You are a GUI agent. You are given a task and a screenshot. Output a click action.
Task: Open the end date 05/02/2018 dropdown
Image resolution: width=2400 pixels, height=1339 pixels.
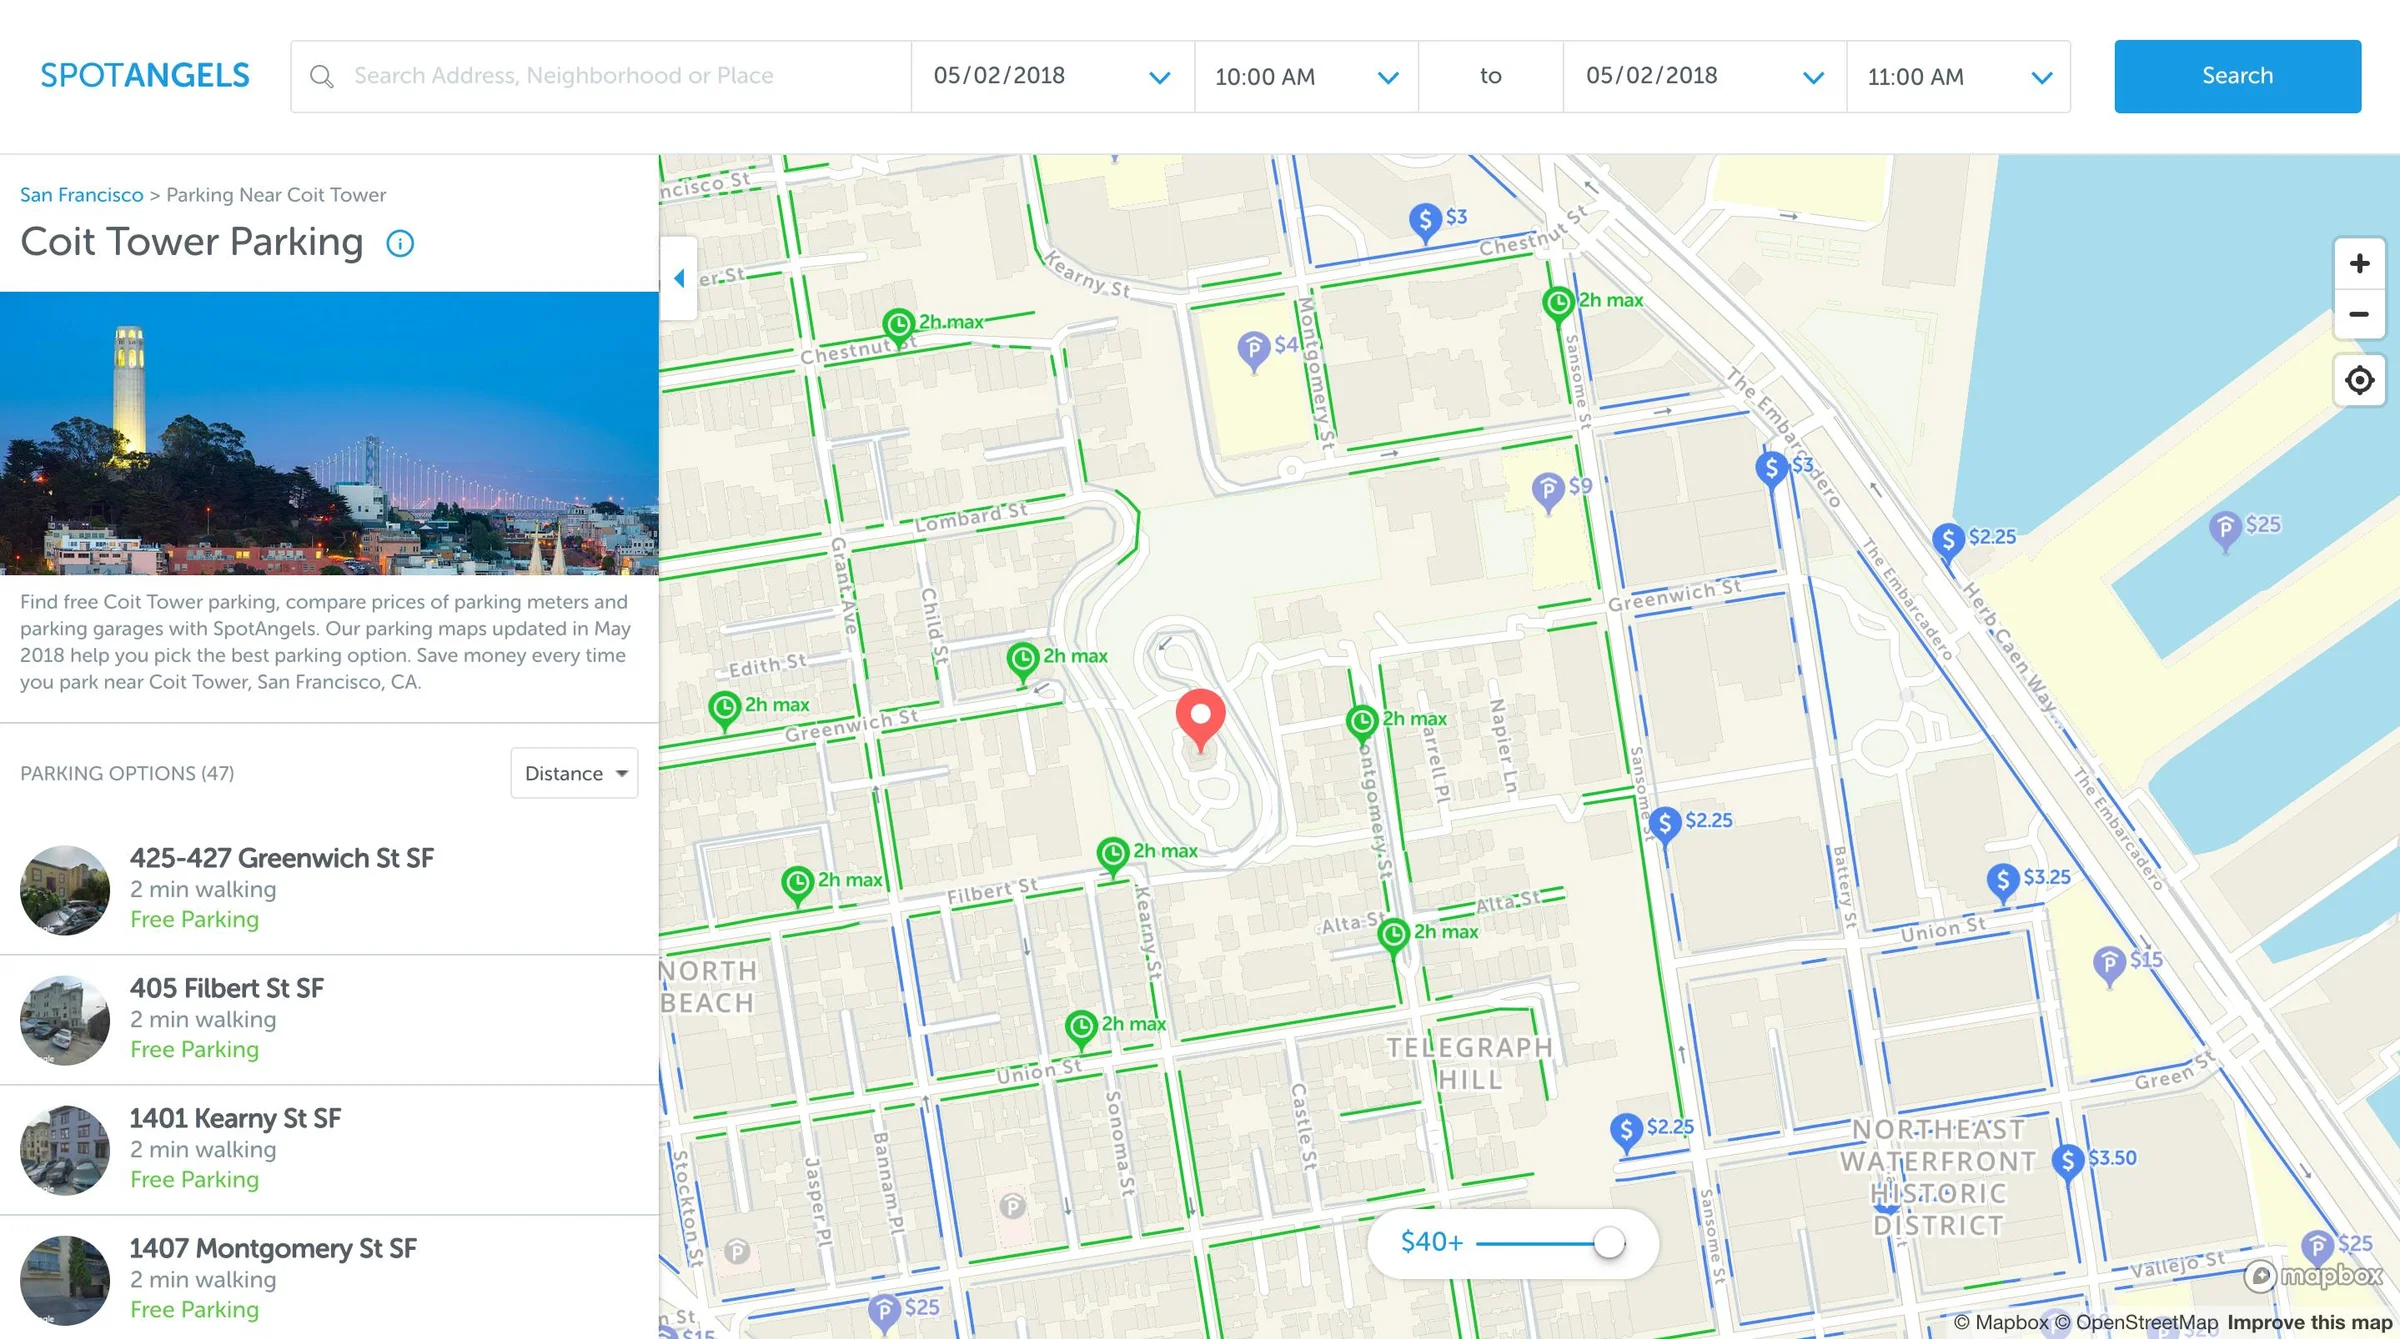[1704, 76]
